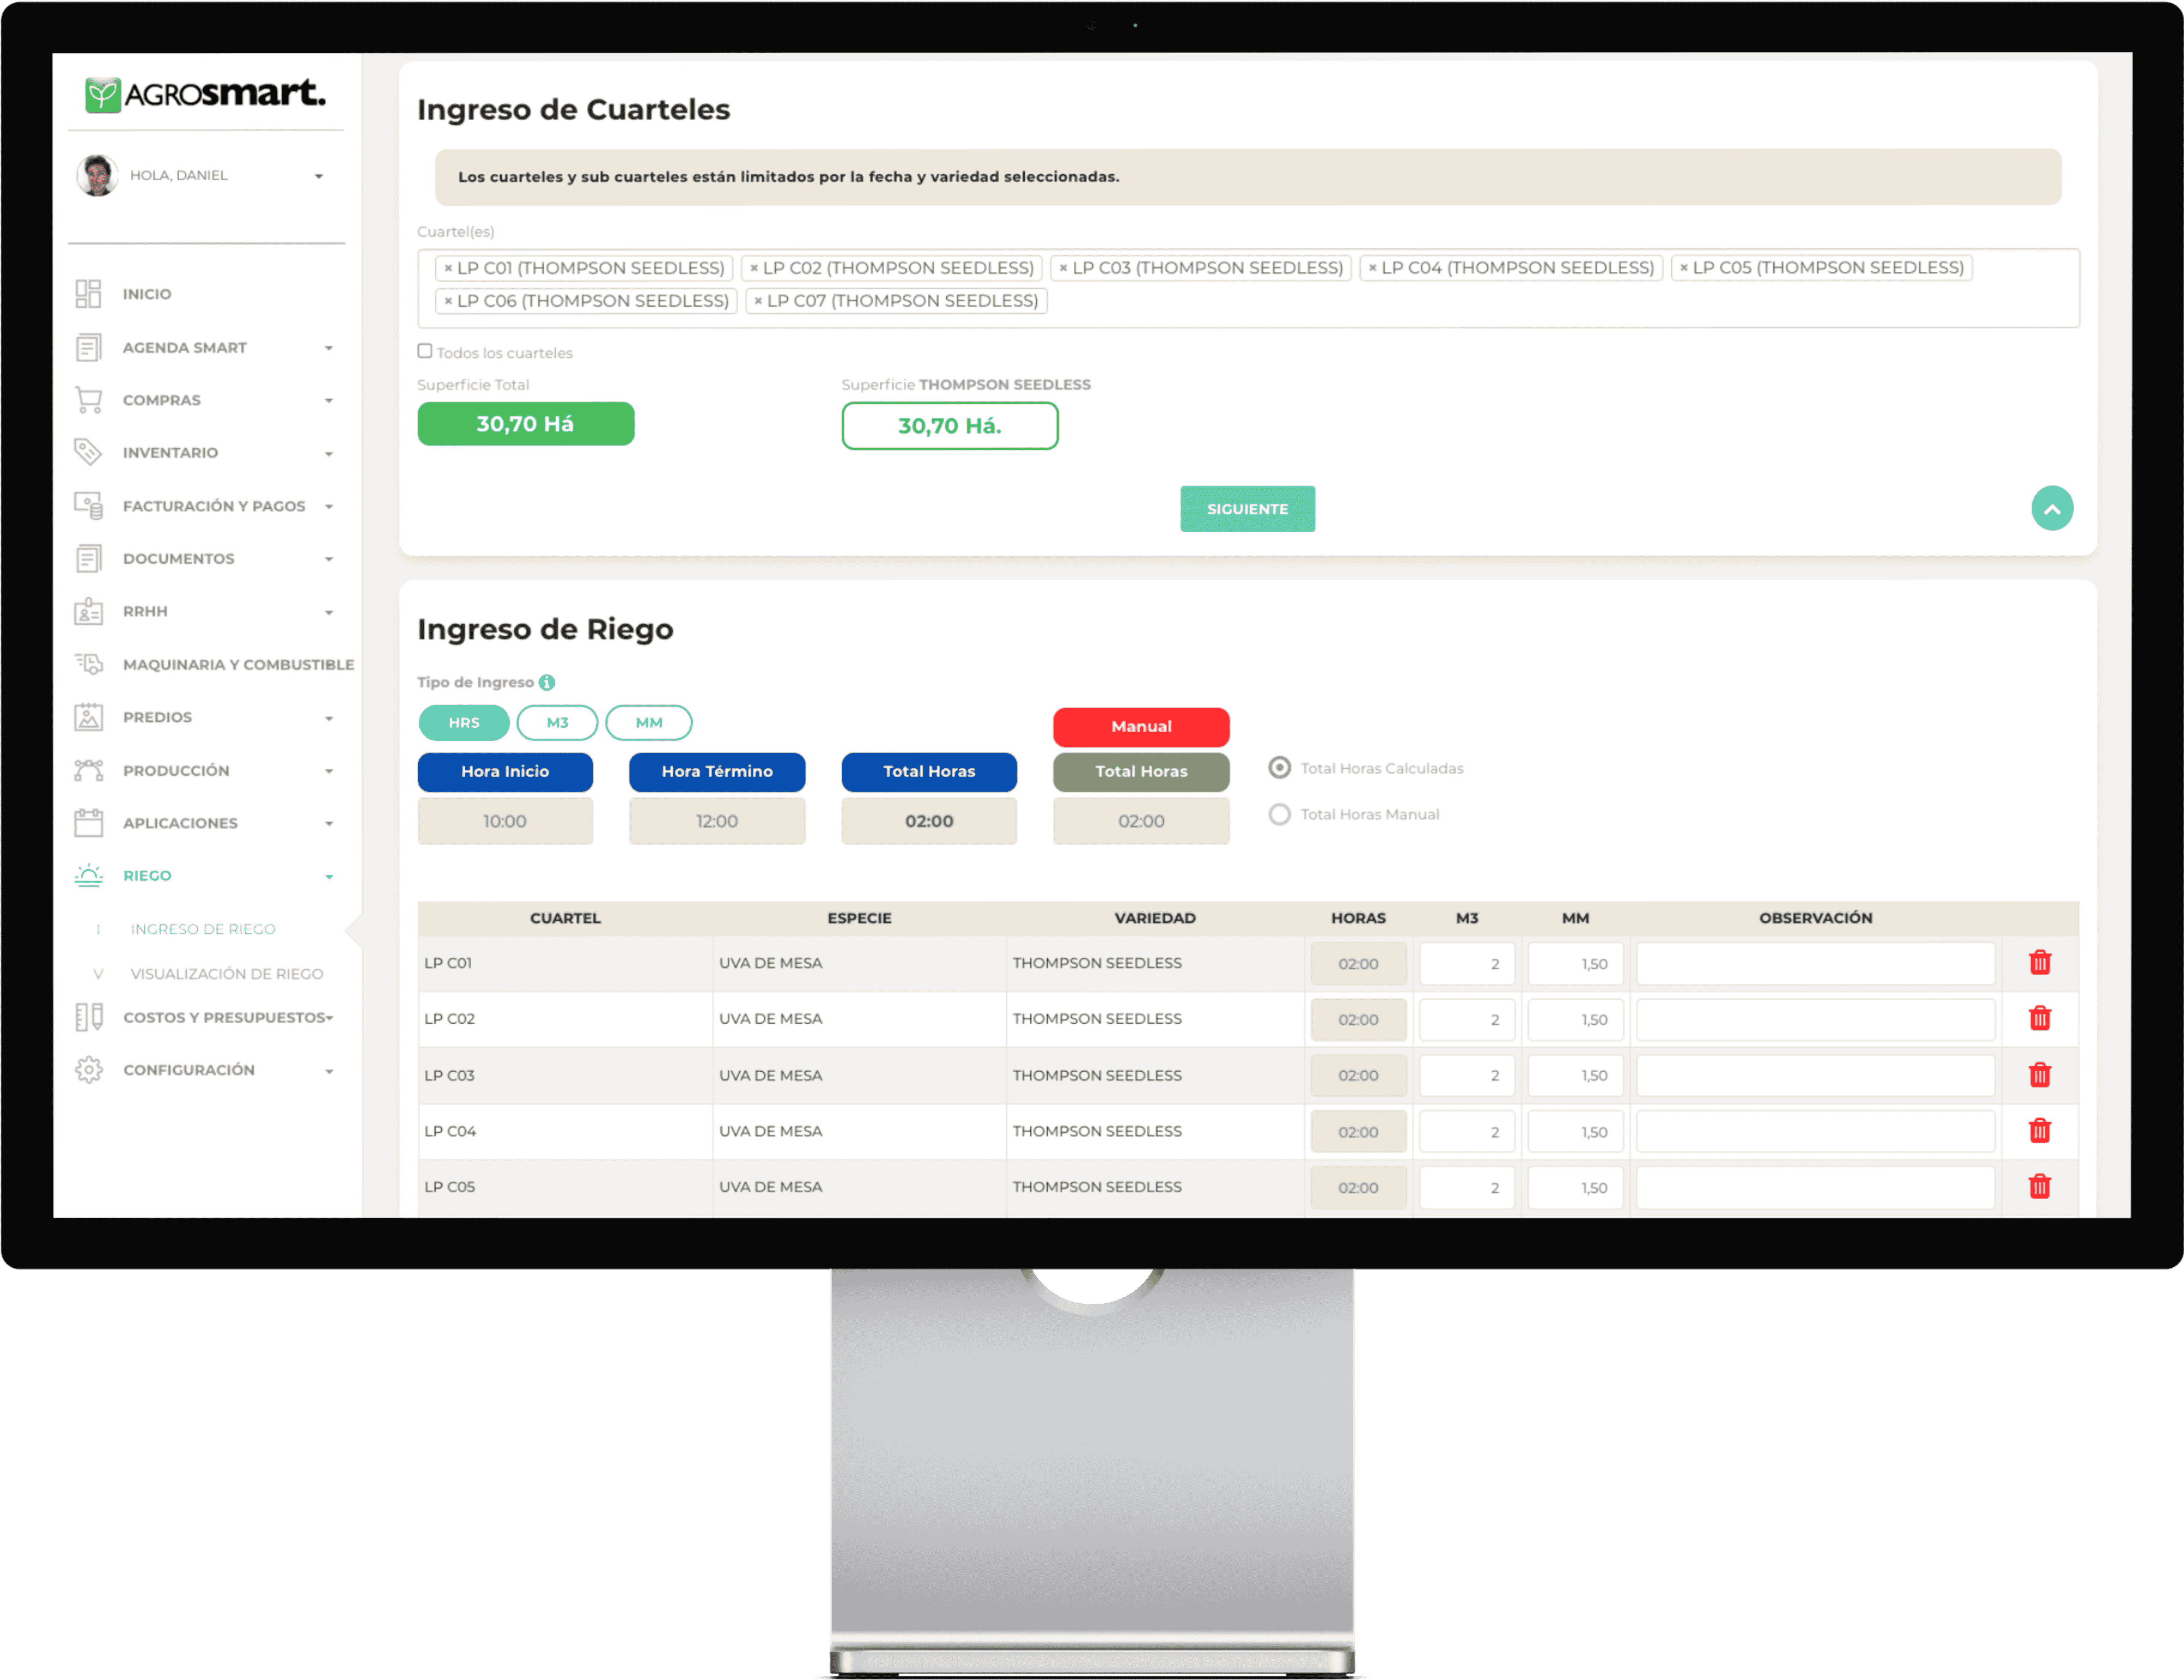Open Visualización de Riego submenu item
This screenshot has width=2184, height=1680.
[226, 973]
